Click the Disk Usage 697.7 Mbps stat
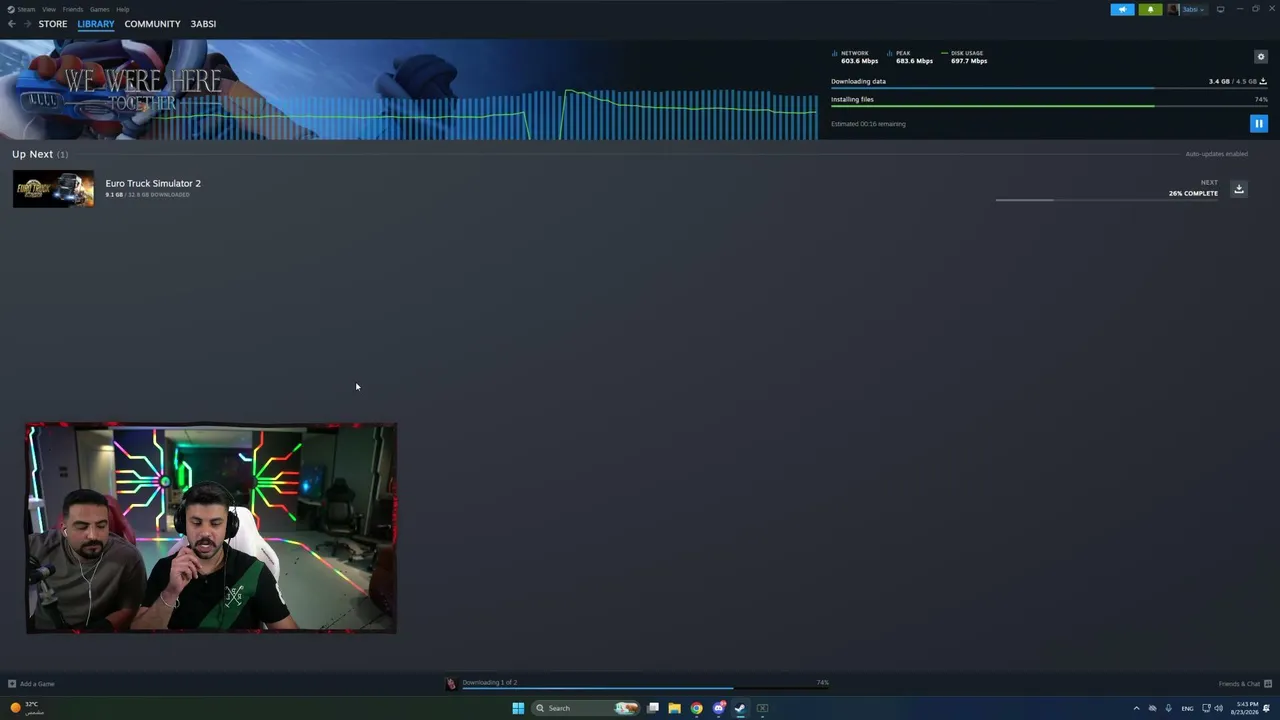1280x720 pixels. coord(964,57)
